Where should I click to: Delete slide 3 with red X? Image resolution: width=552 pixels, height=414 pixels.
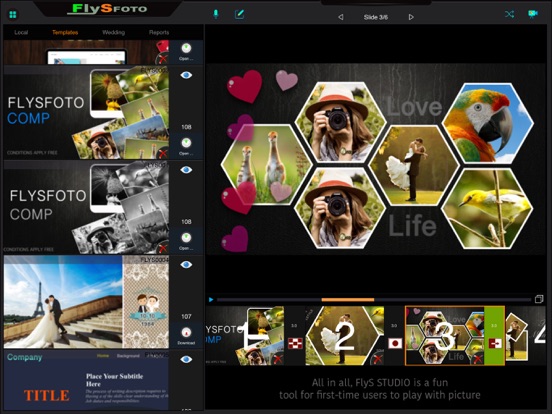click(x=477, y=359)
